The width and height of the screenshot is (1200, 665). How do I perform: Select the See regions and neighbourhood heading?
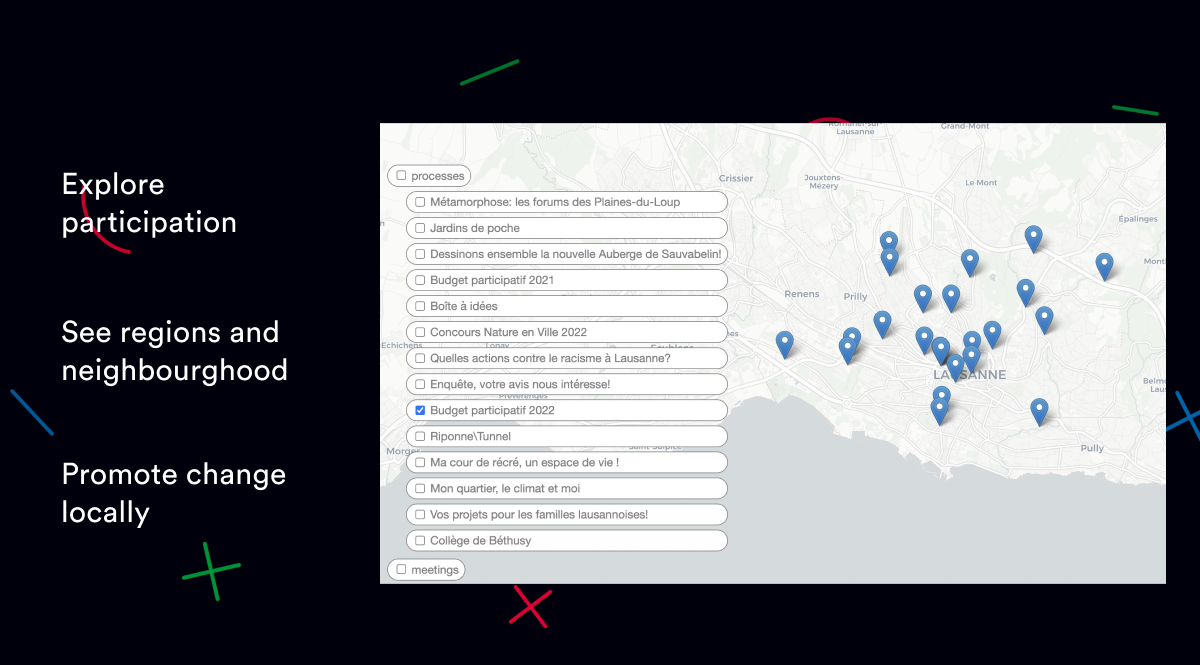[x=174, y=351]
